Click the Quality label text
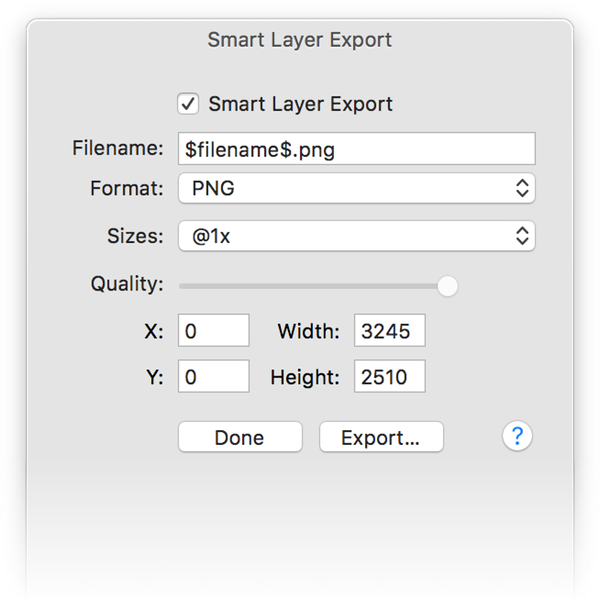Screen dimensions: 600x598 click(x=126, y=284)
